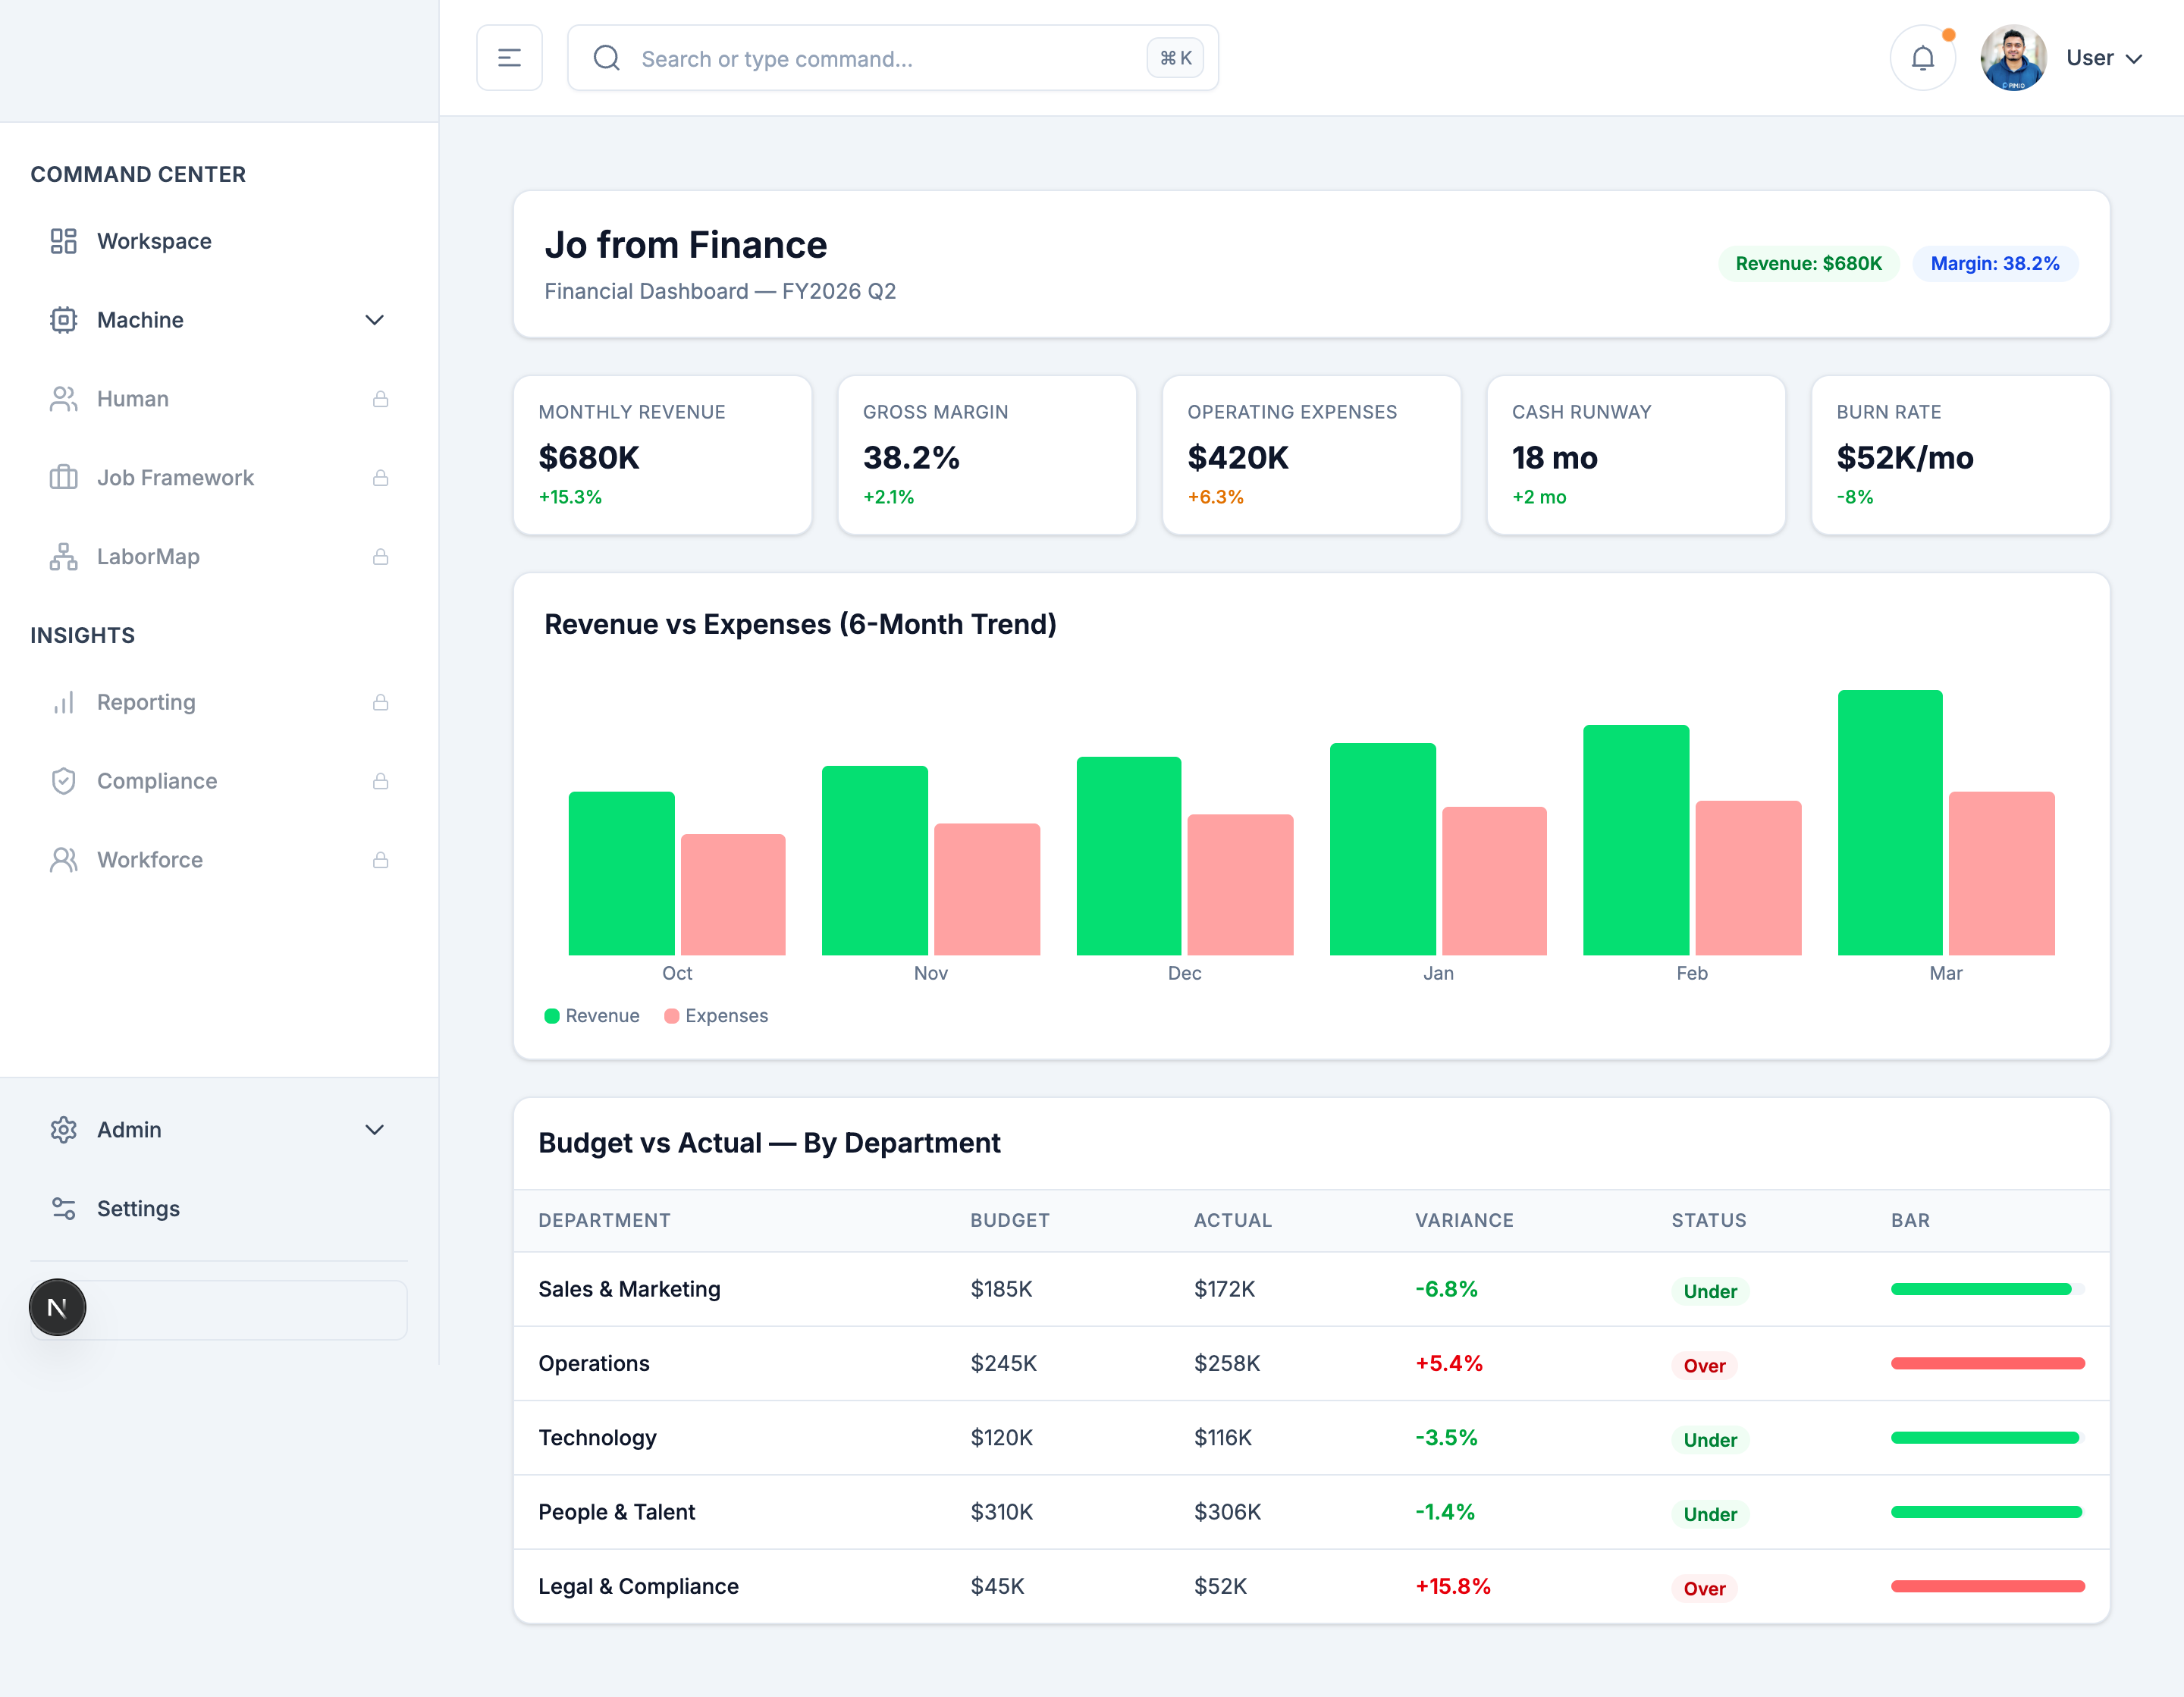The height and width of the screenshot is (1697, 2184).
Task: Click the LaborMap hierarchy icon
Action: pos(63,557)
